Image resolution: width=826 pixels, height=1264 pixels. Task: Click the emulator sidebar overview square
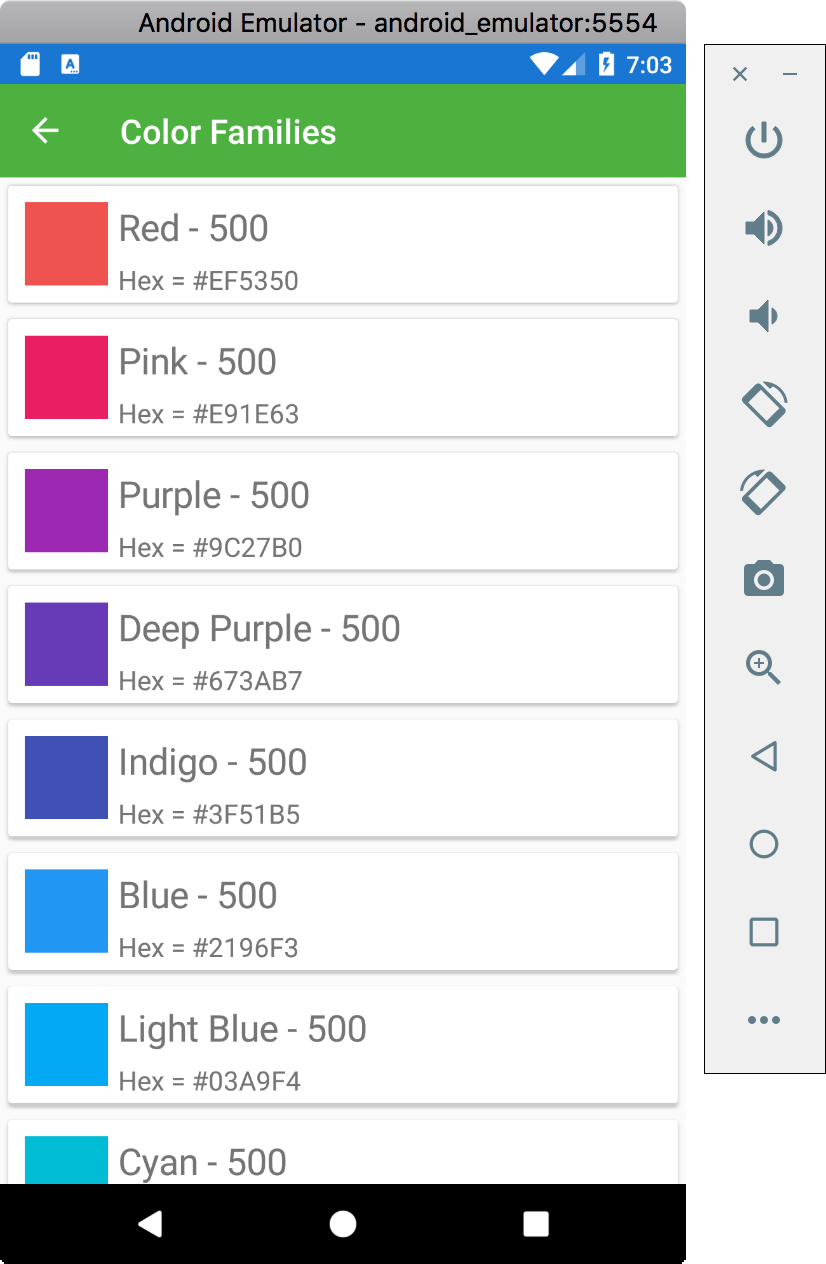764,932
